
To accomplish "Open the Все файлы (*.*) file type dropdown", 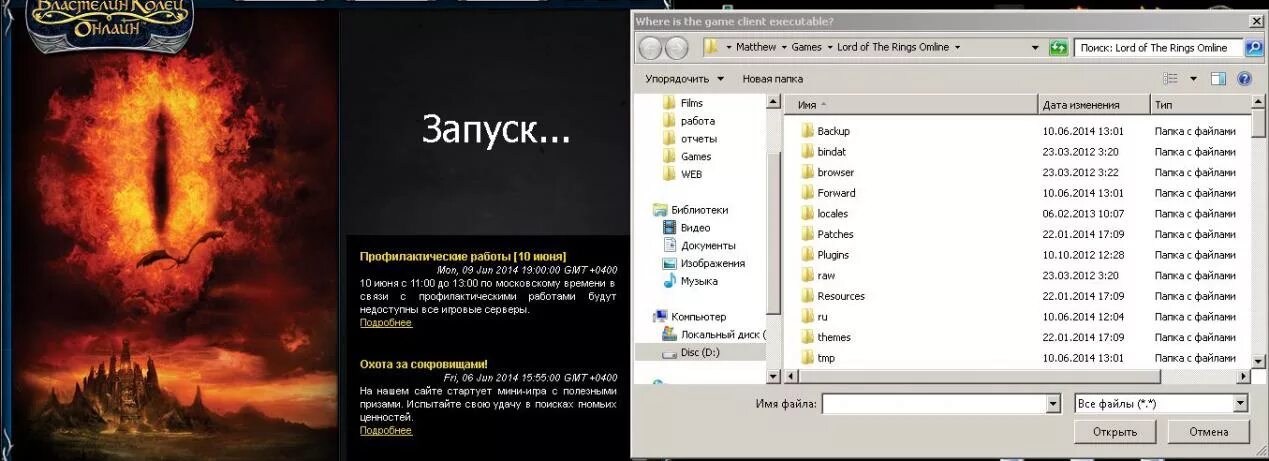I will click(1240, 404).
